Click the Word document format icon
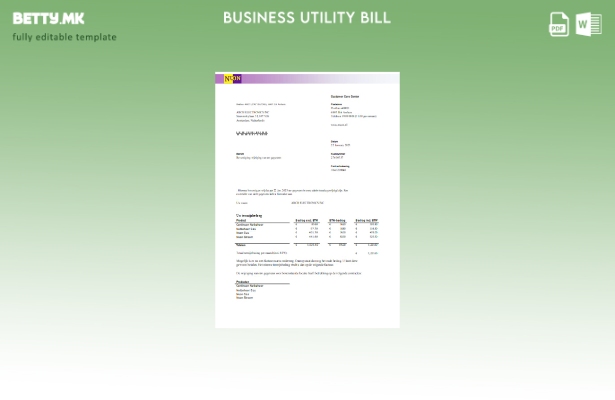Image resolution: width=615 pixels, height=400 pixels. 589,25
